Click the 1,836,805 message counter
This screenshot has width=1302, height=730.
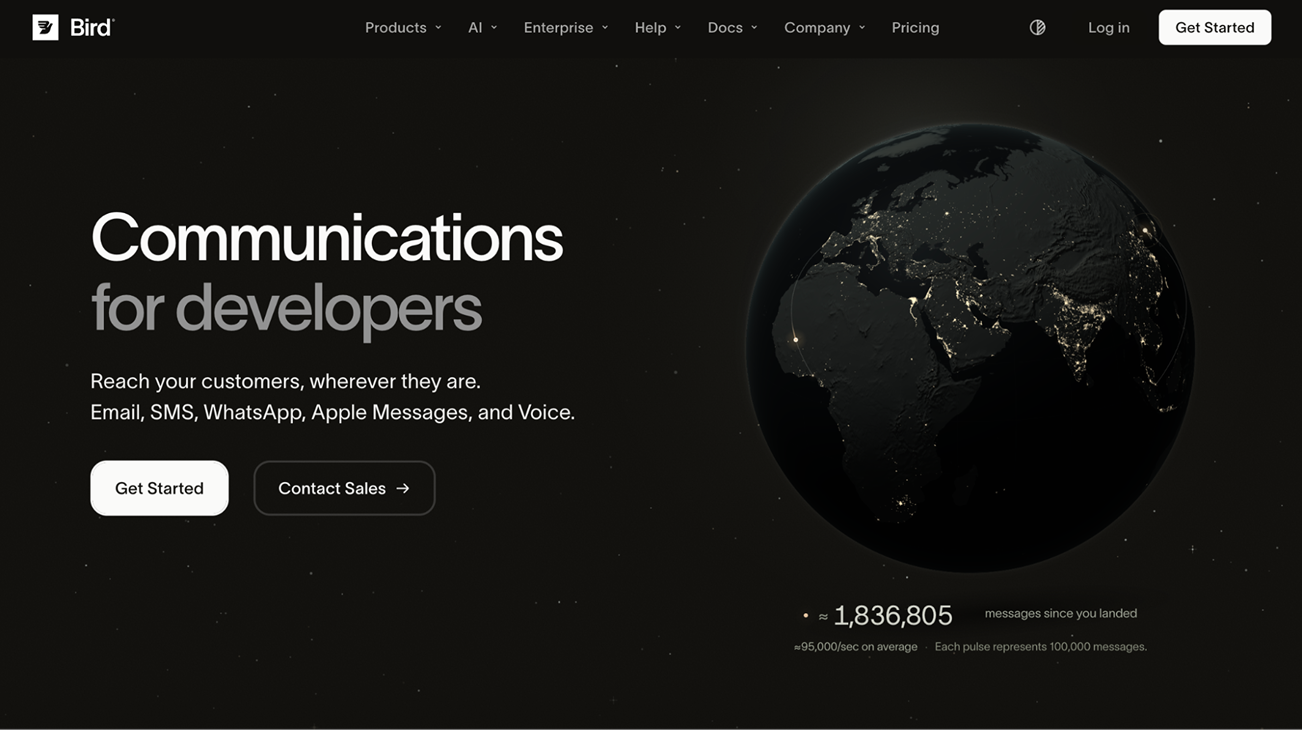(892, 615)
